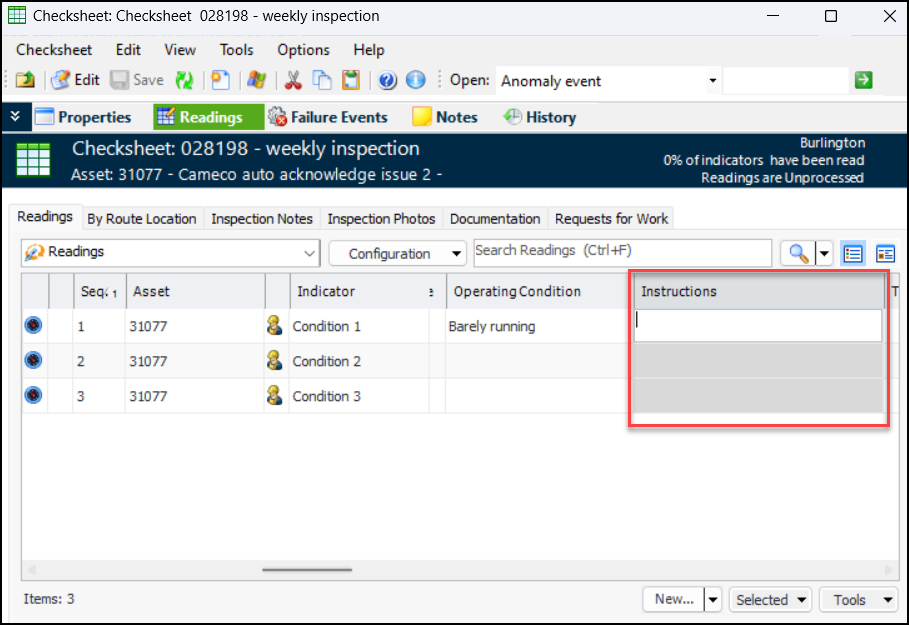The image size is (909, 625).
Task: Click the scissors Cut icon
Action: click(294, 81)
